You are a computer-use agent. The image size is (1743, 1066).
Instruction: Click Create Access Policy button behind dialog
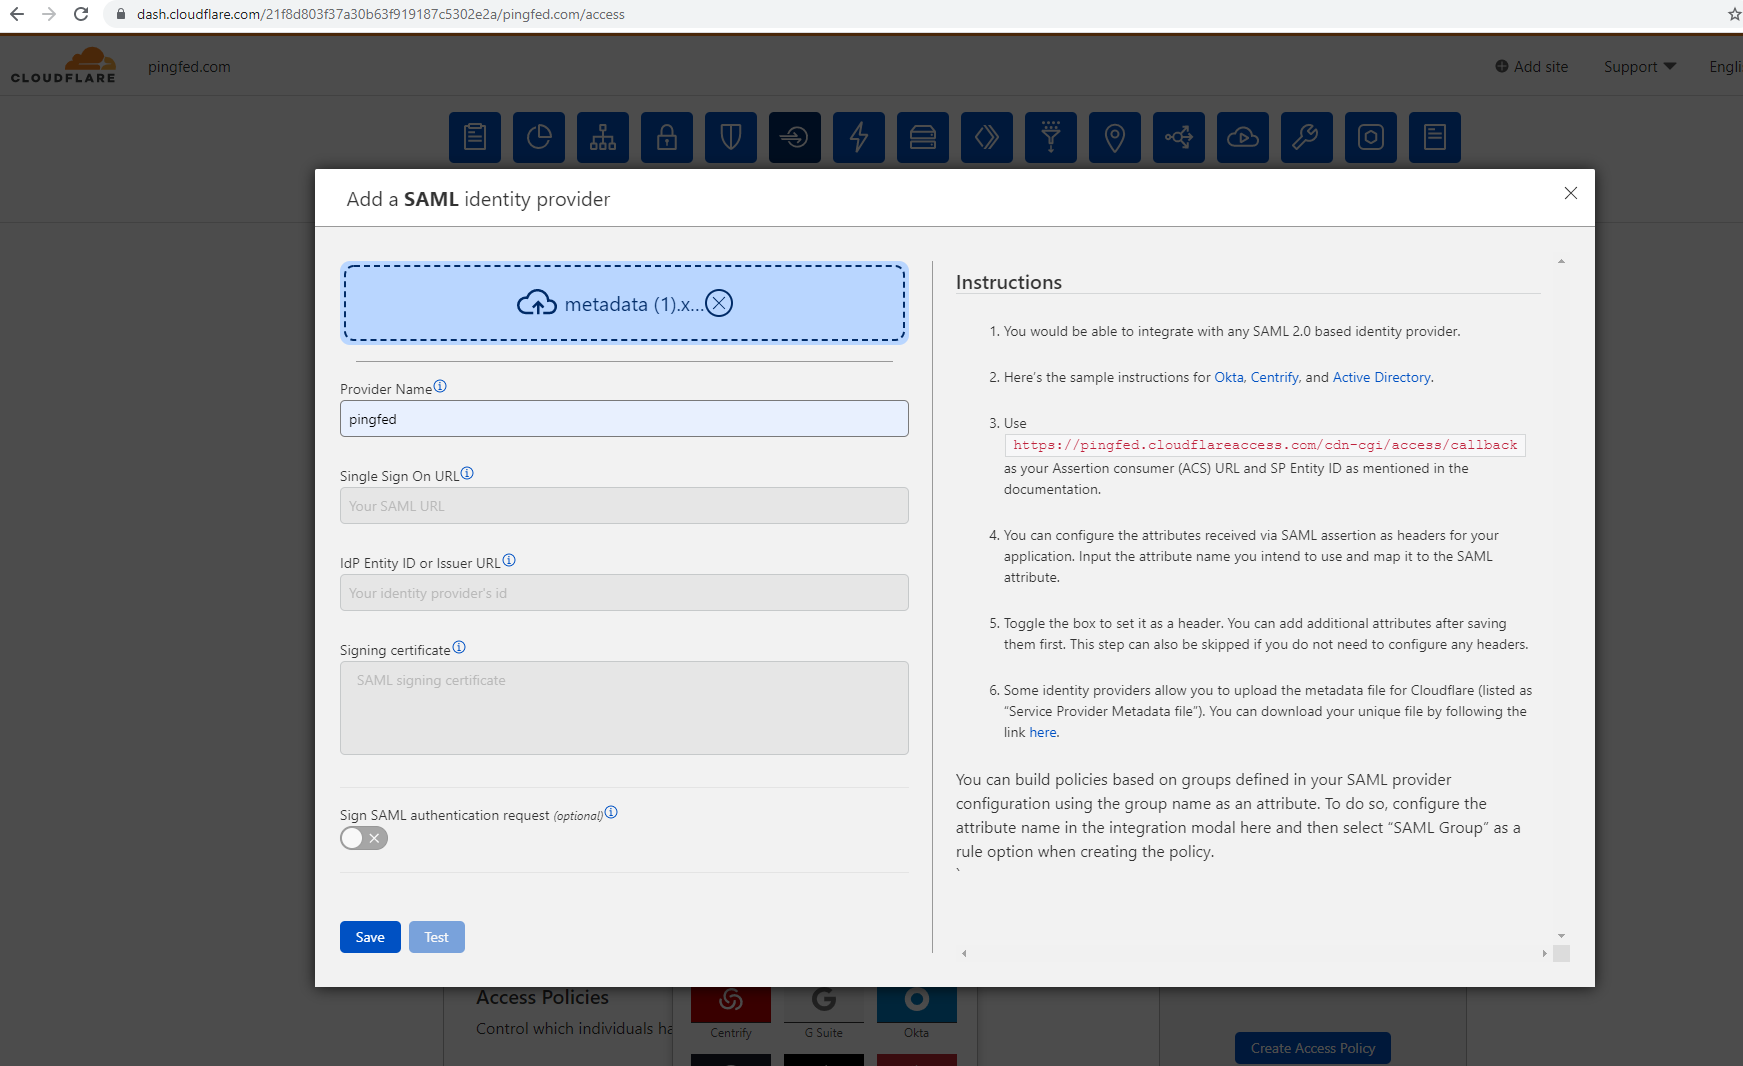pyautogui.click(x=1313, y=1048)
